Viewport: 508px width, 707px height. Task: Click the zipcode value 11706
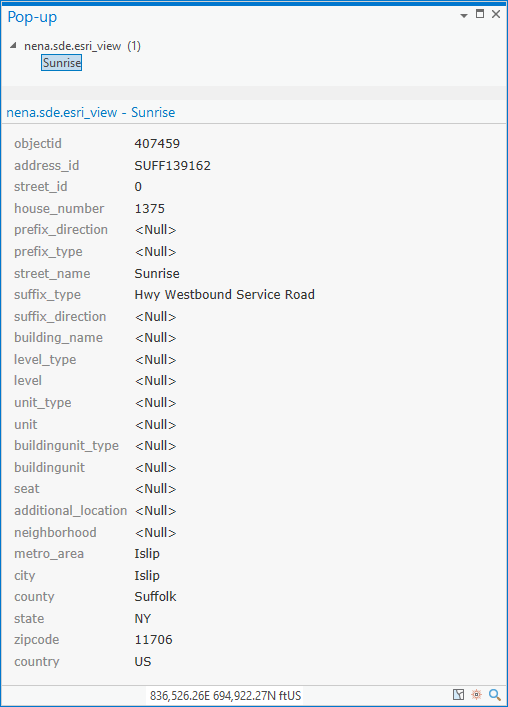coord(154,639)
